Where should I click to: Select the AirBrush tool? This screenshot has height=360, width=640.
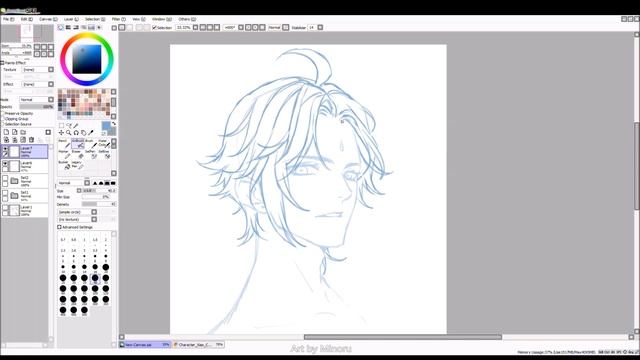tap(77, 144)
